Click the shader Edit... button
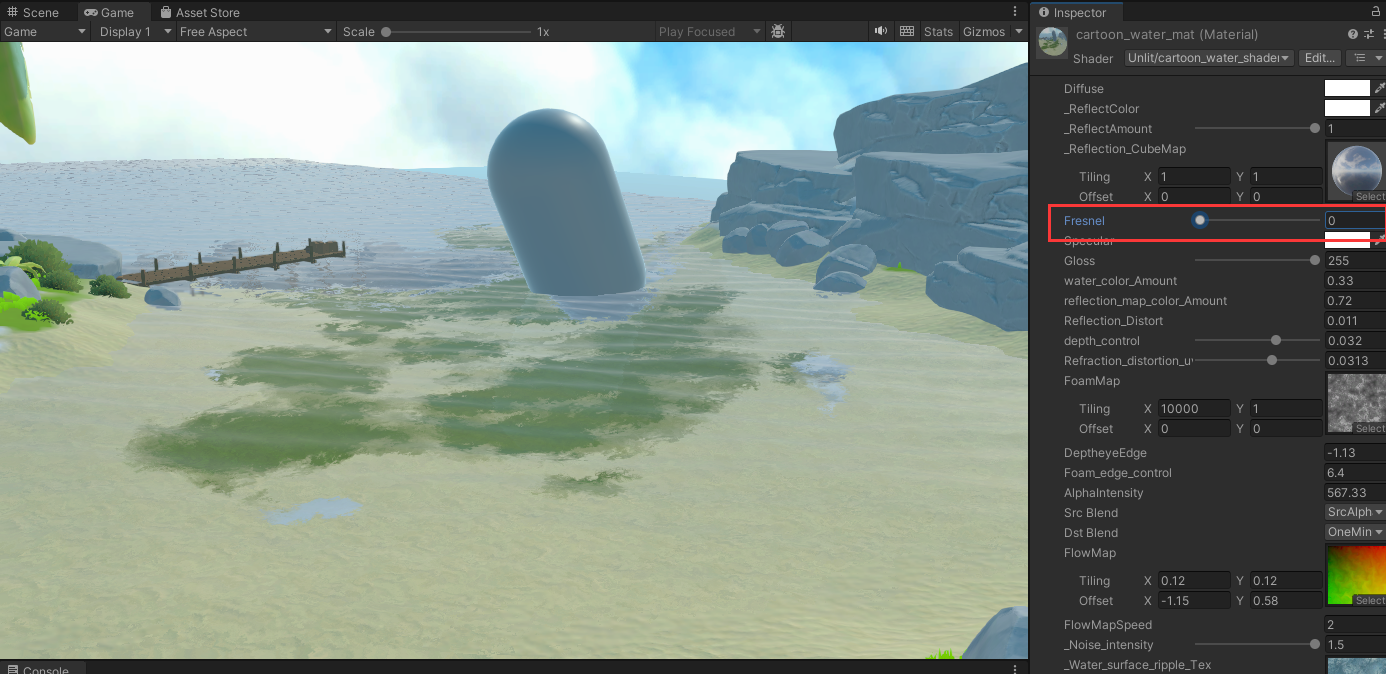Viewport: 1386px width, 674px height. pyautogui.click(x=1319, y=58)
